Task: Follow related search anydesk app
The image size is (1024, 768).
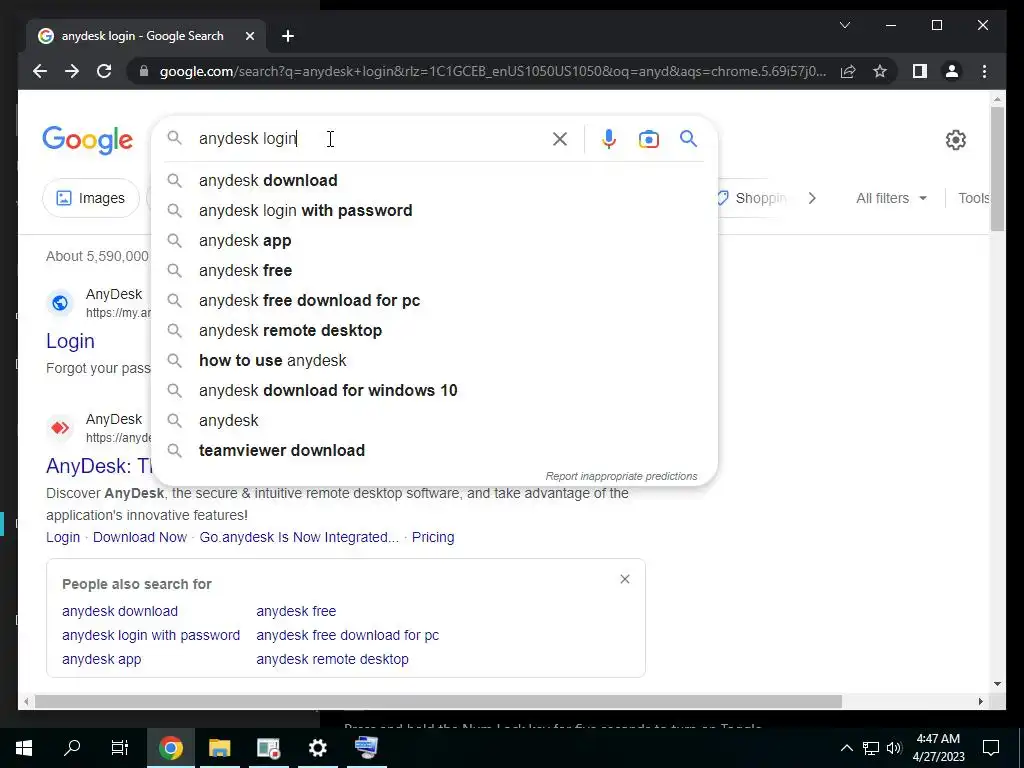Action: [x=101, y=660]
